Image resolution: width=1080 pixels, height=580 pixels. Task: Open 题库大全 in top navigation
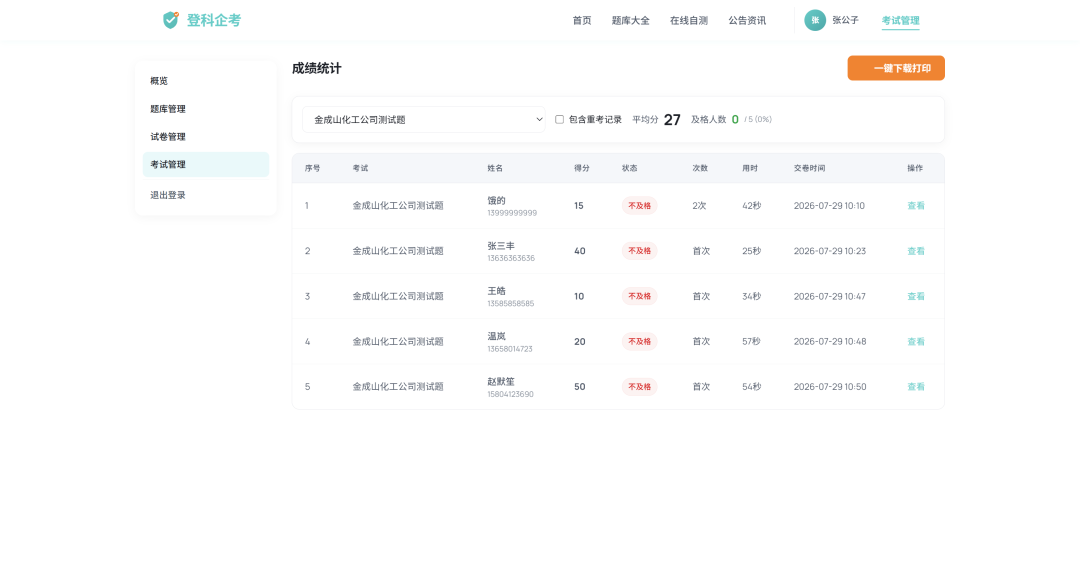pyautogui.click(x=630, y=20)
